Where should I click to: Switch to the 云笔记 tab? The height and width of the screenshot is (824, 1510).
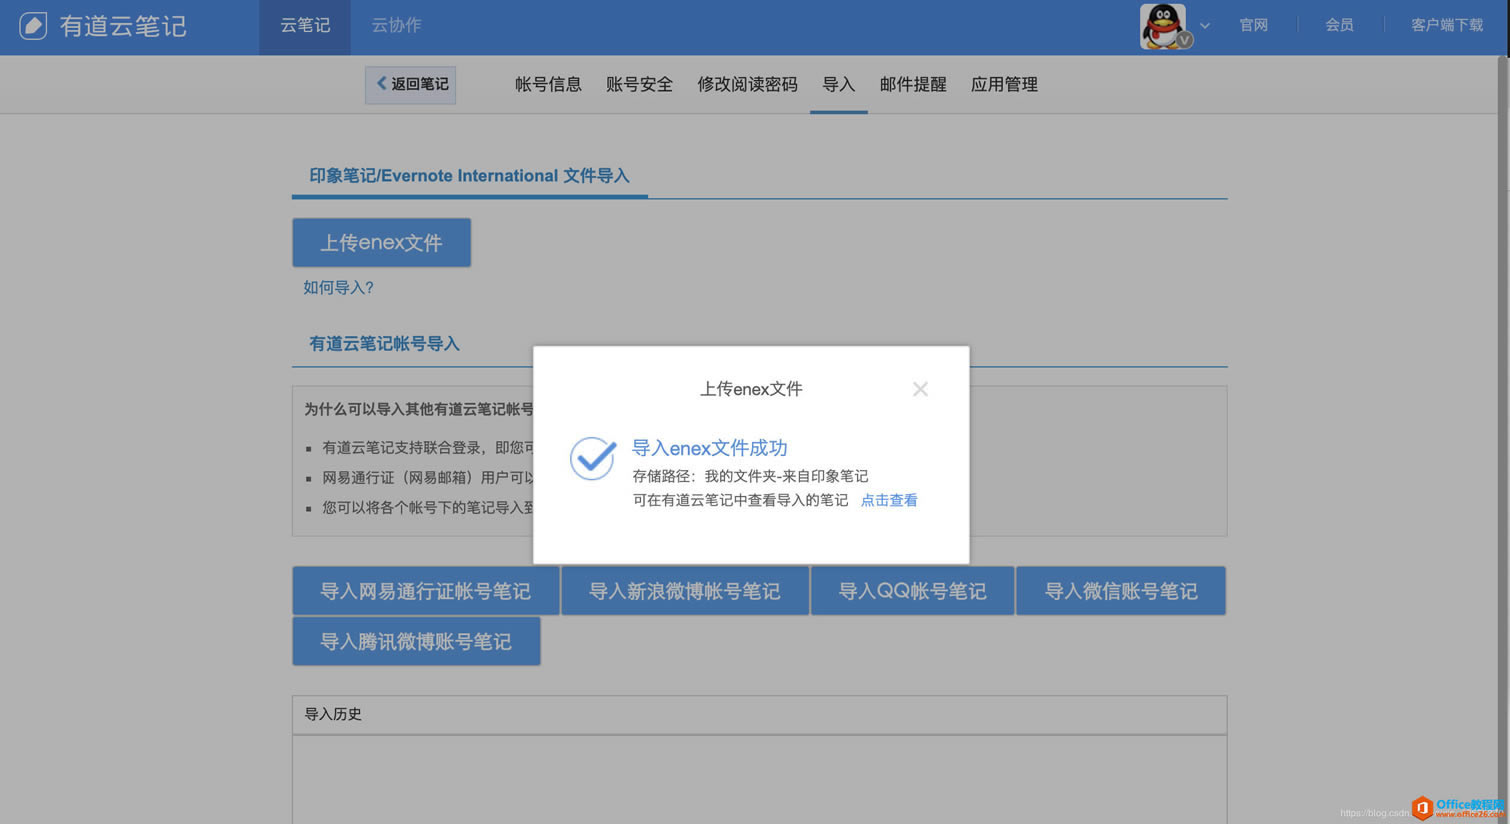[304, 26]
